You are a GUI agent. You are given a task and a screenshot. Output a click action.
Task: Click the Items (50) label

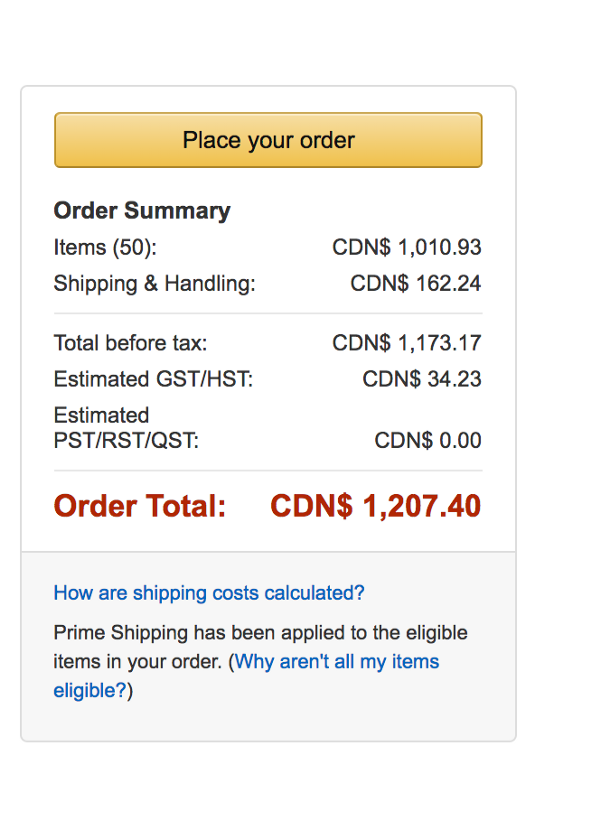tap(105, 247)
